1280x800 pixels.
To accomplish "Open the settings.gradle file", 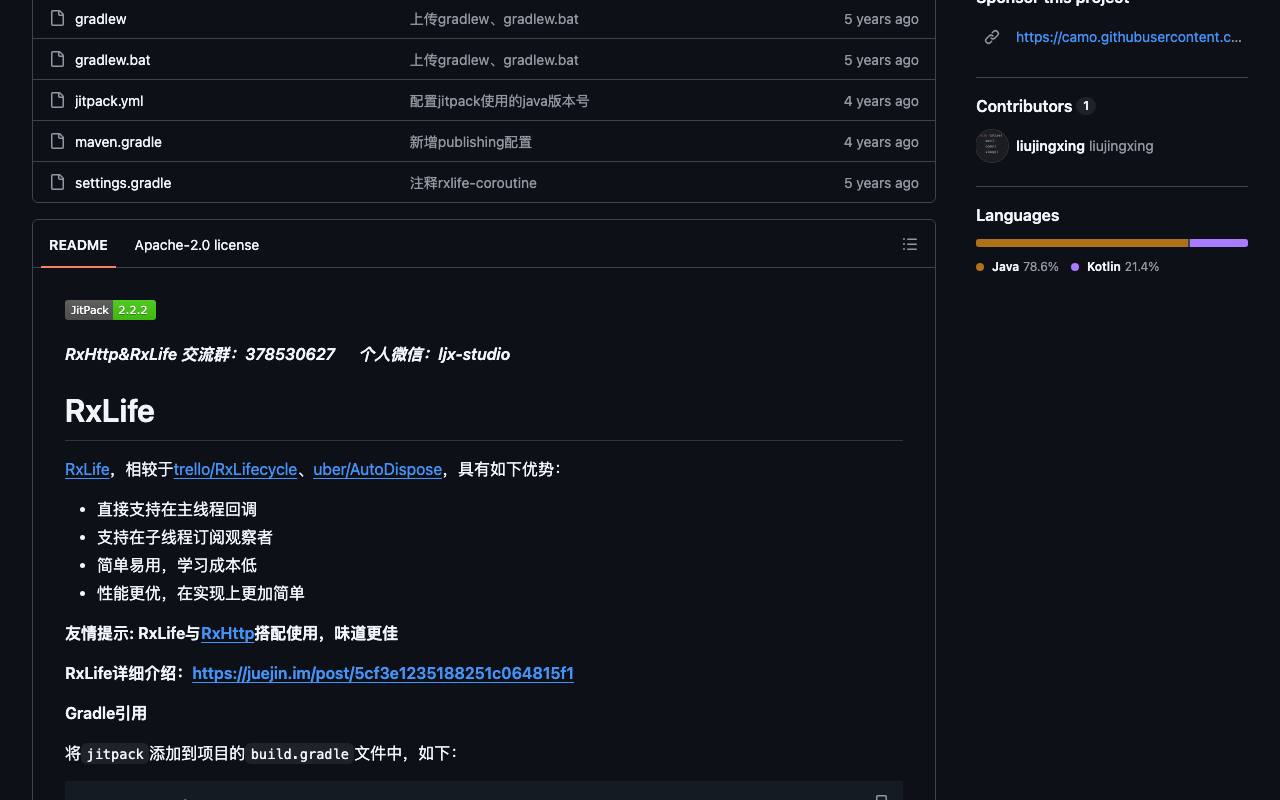I will tap(123, 183).
